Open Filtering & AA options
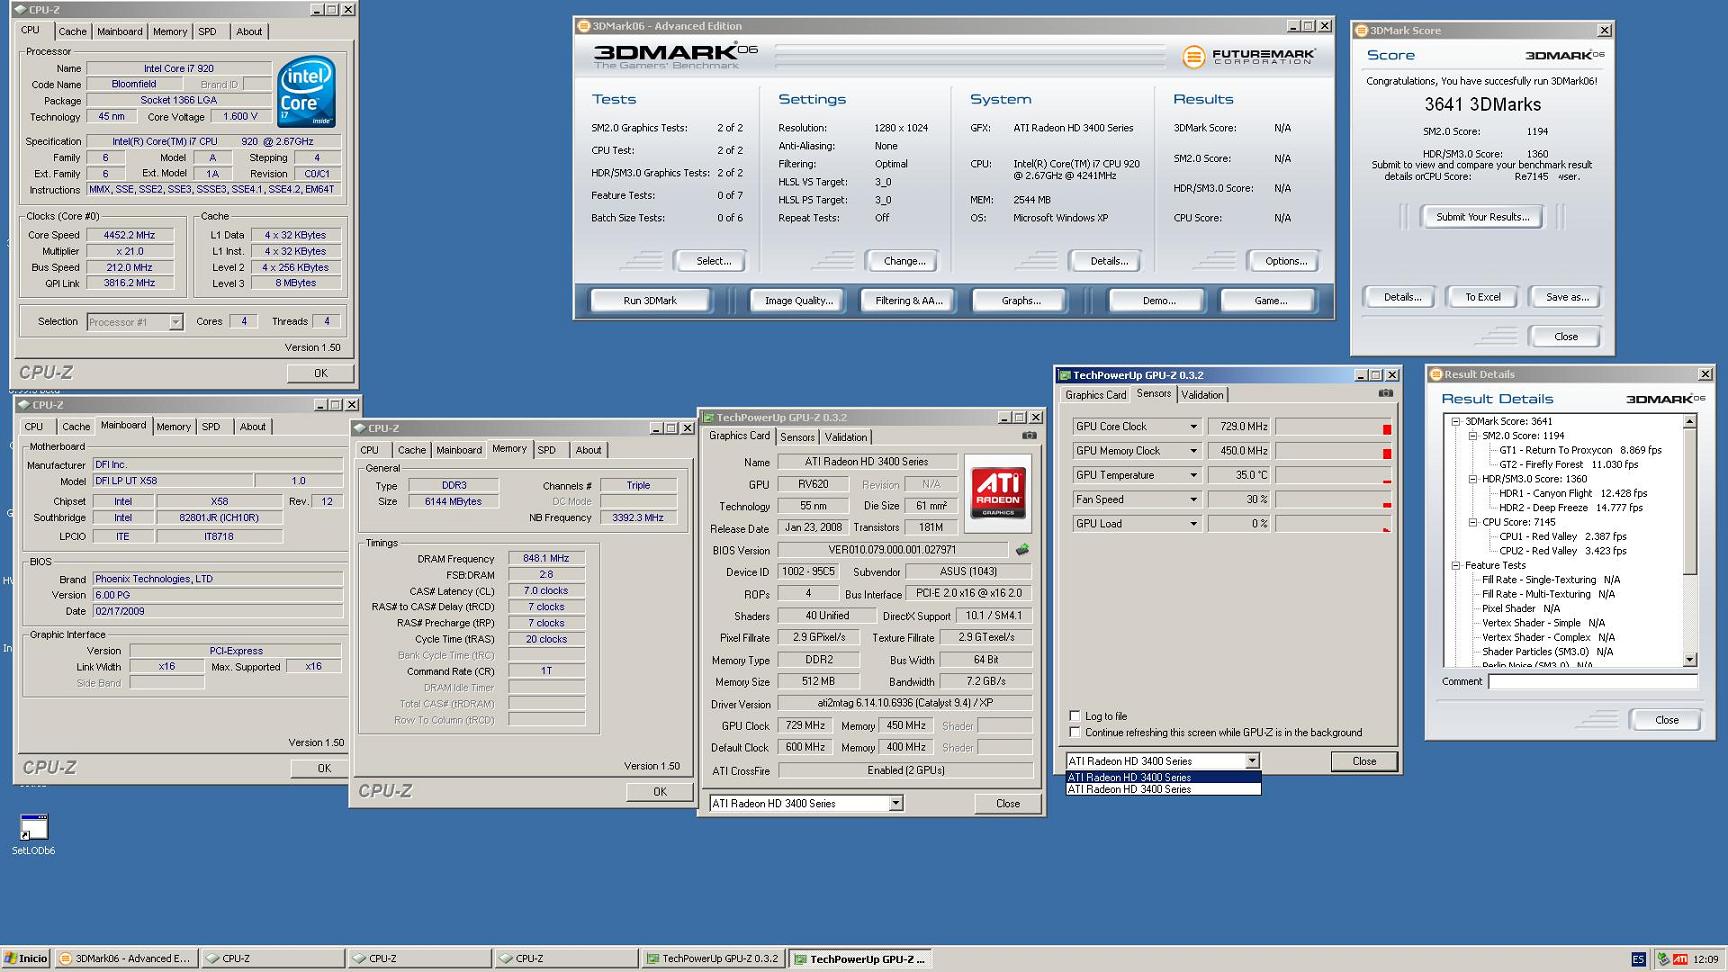The height and width of the screenshot is (972, 1728). [908, 300]
